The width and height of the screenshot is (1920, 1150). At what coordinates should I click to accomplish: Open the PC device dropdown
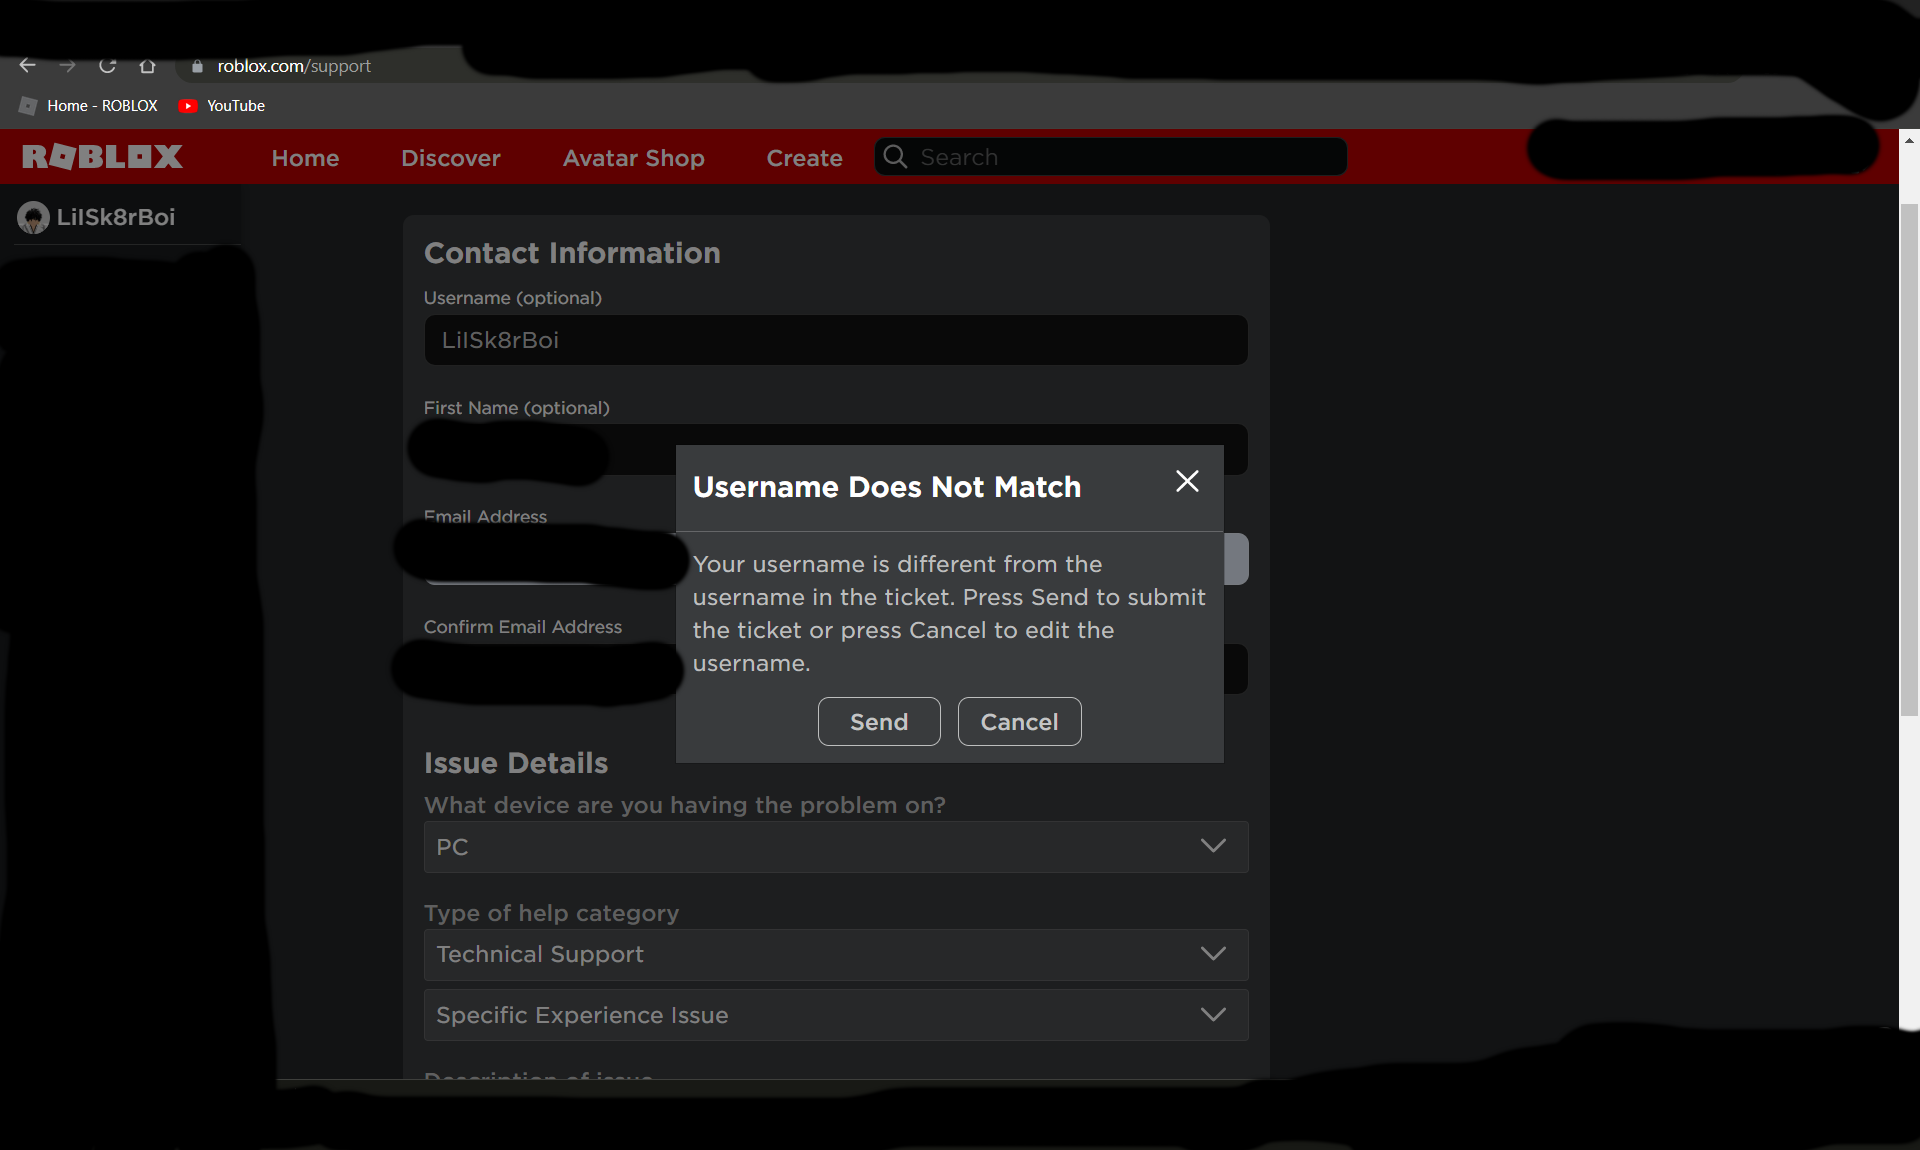point(835,847)
